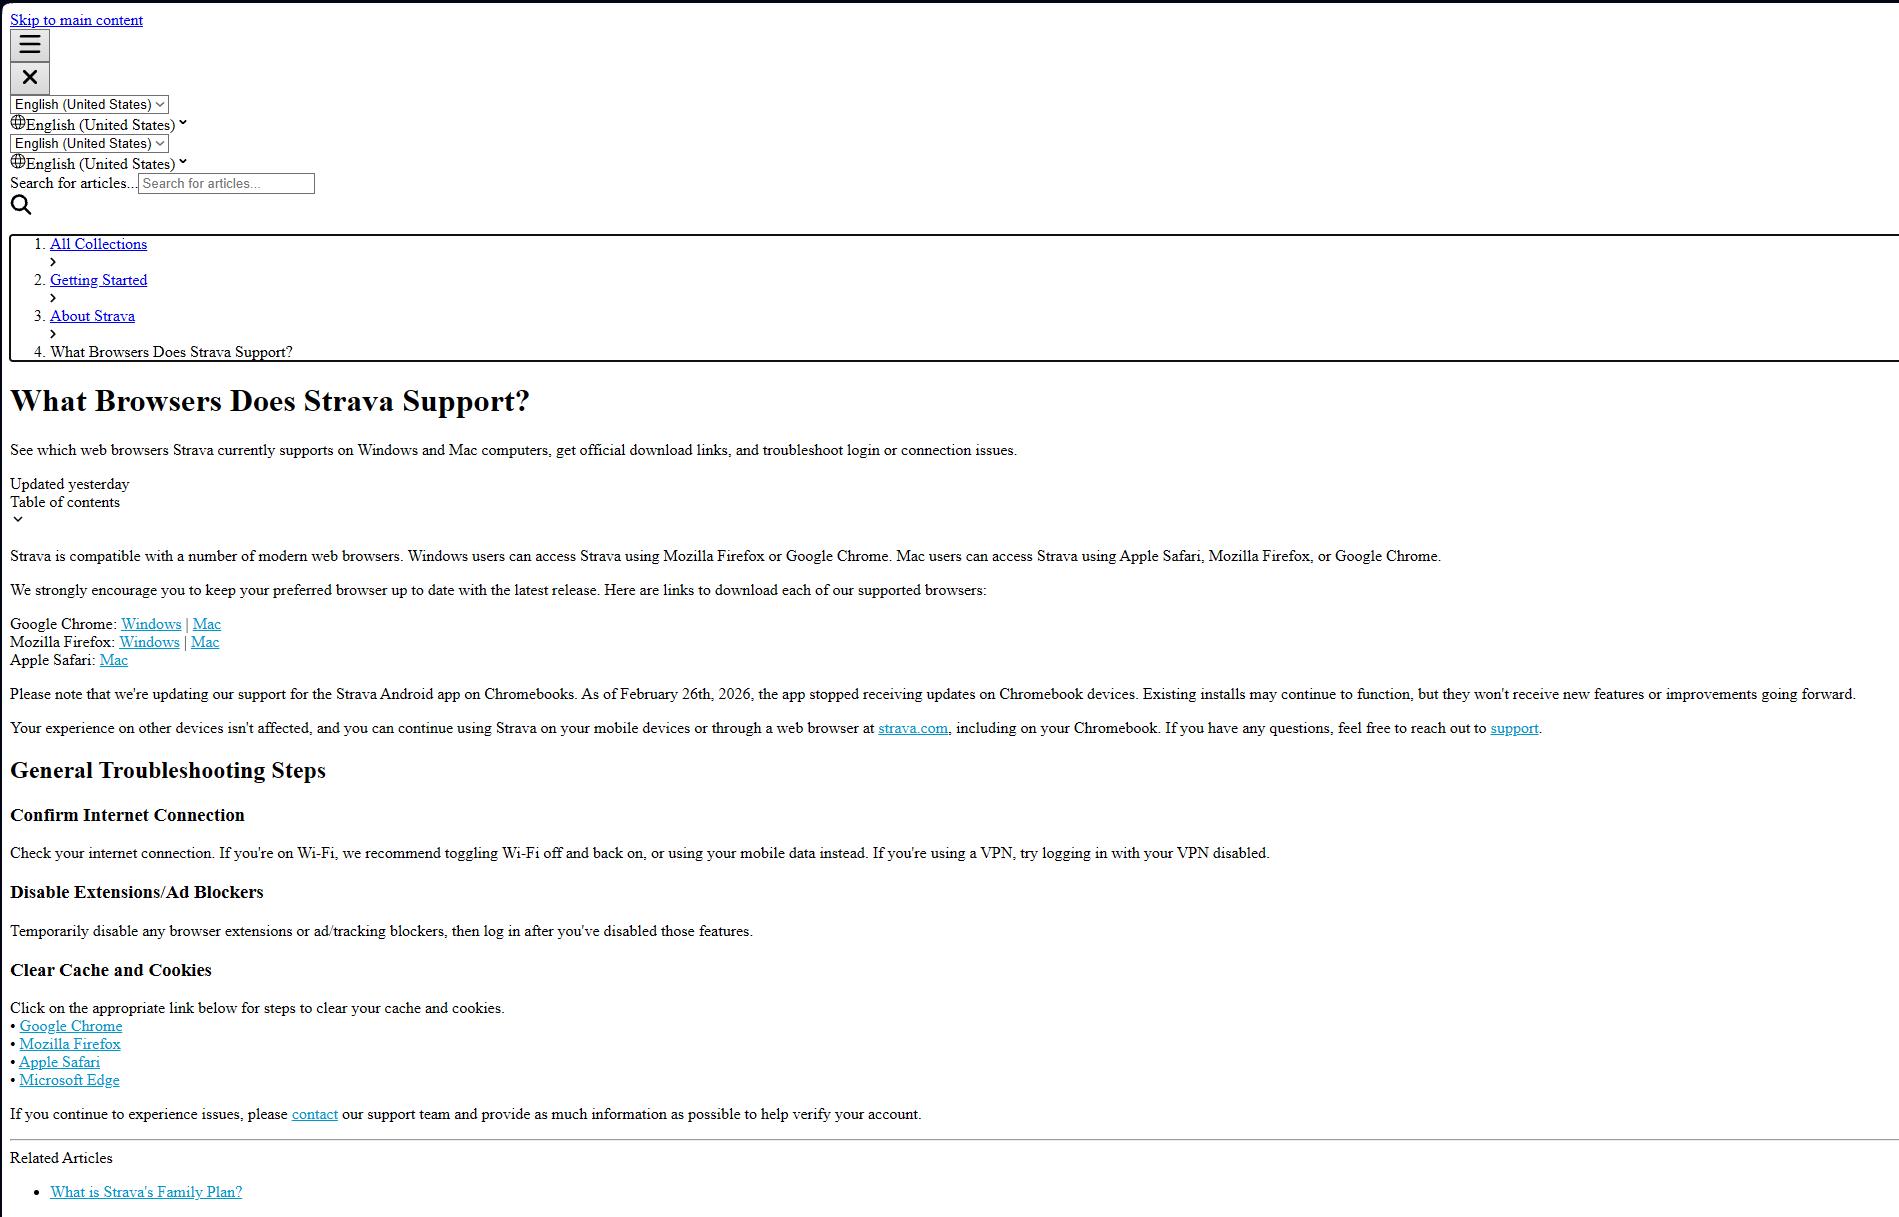
Task: Click the magnifying glass search icon
Action: 21,205
